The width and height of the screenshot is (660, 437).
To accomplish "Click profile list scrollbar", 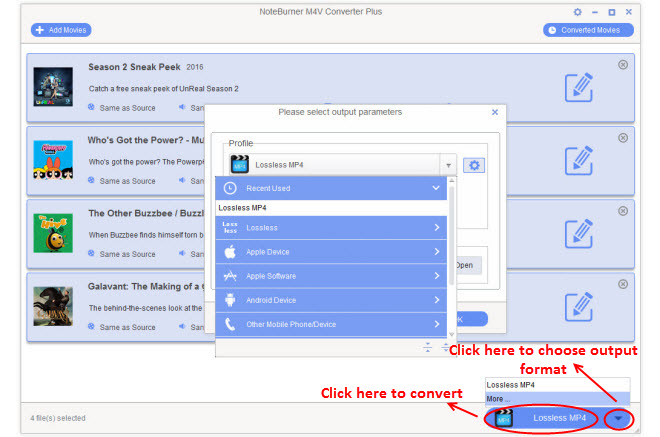I will coord(452,236).
